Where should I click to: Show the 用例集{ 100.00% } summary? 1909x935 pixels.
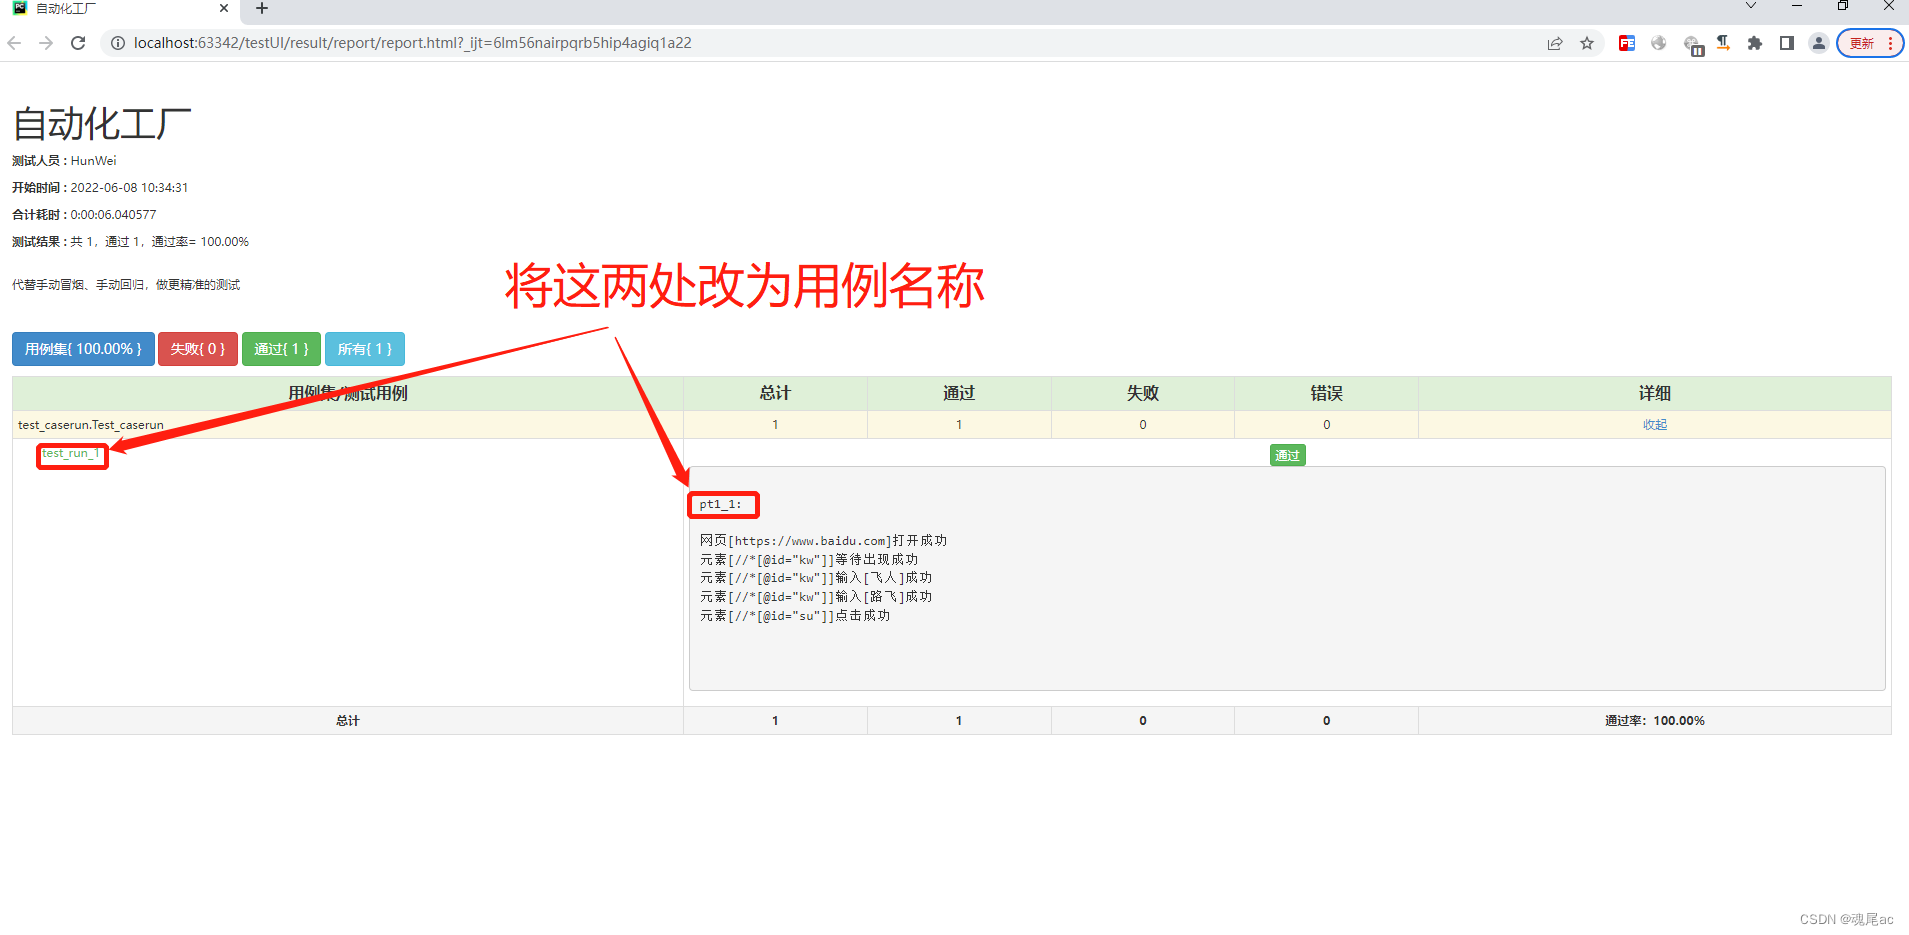coord(83,349)
